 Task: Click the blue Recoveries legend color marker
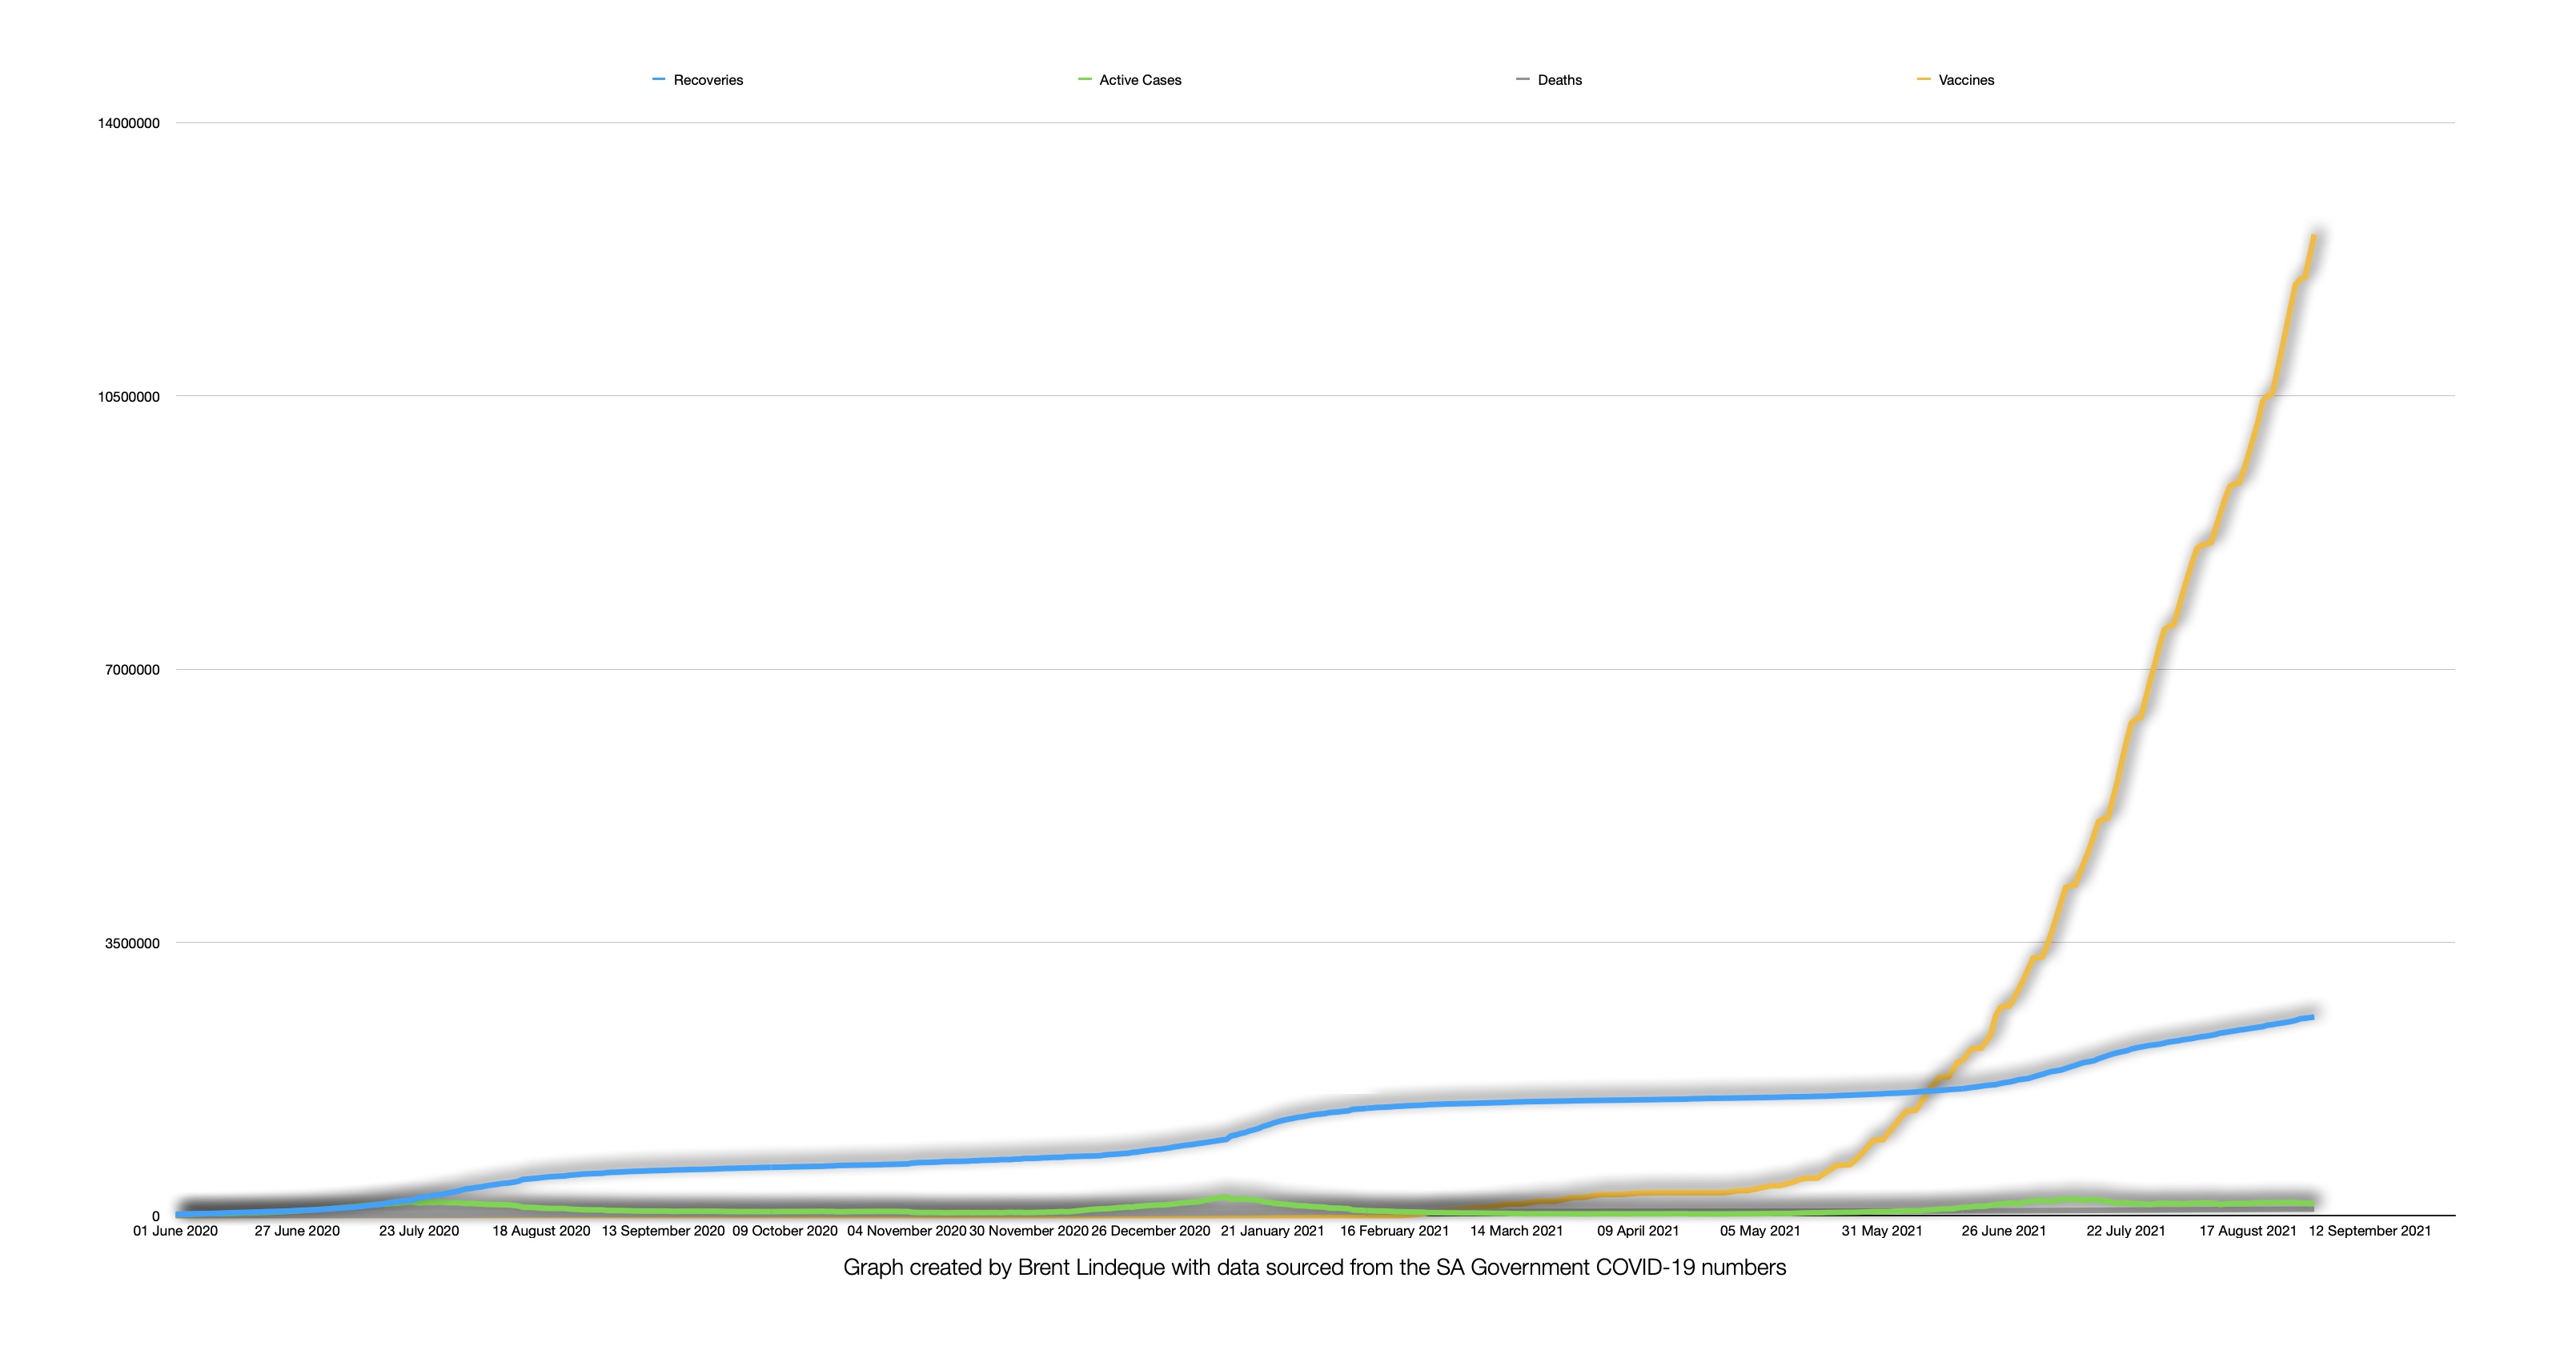tap(659, 80)
